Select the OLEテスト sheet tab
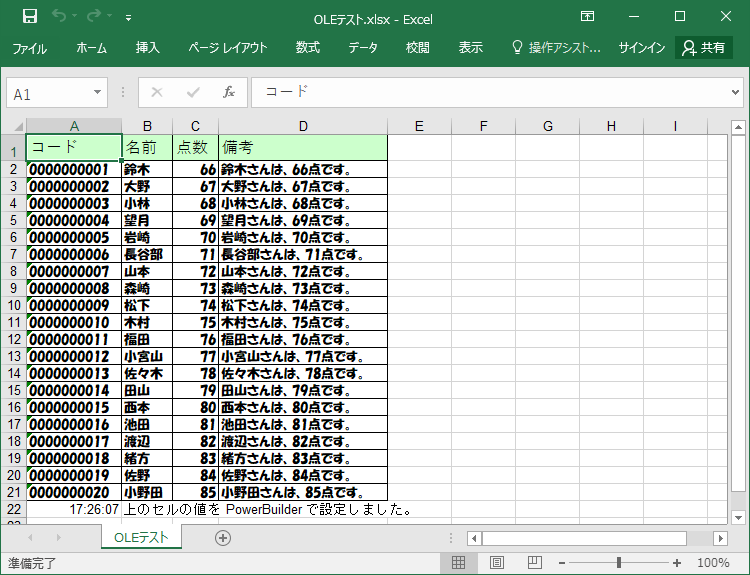The height and width of the screenshot is (575, 750). coord(141,538)
